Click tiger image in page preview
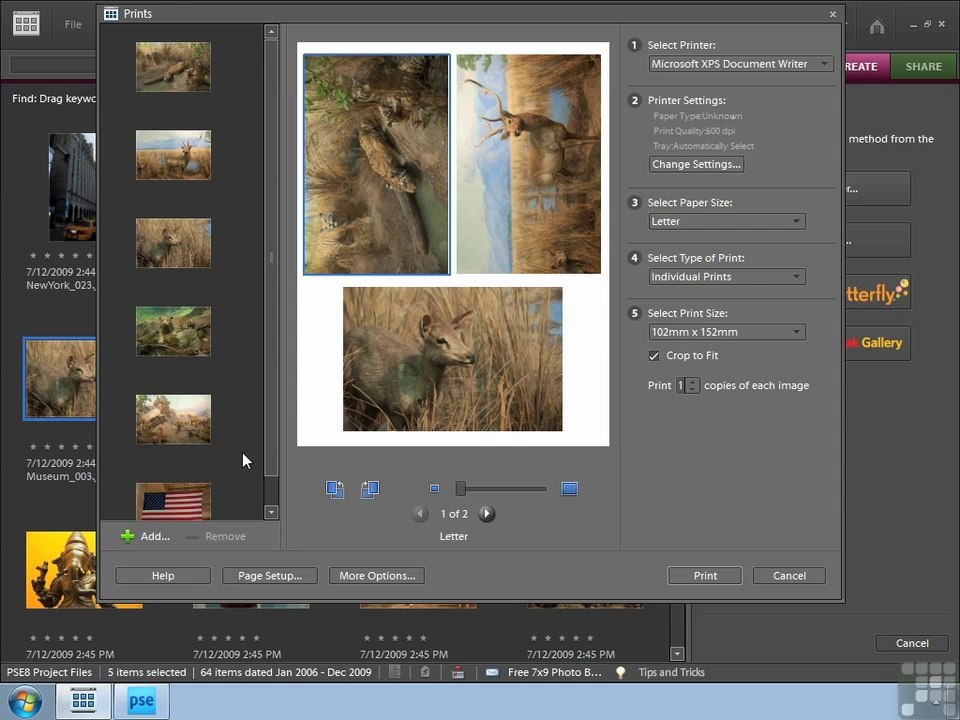The width and height of the screenshot is (960, 720). pos(377,164)
